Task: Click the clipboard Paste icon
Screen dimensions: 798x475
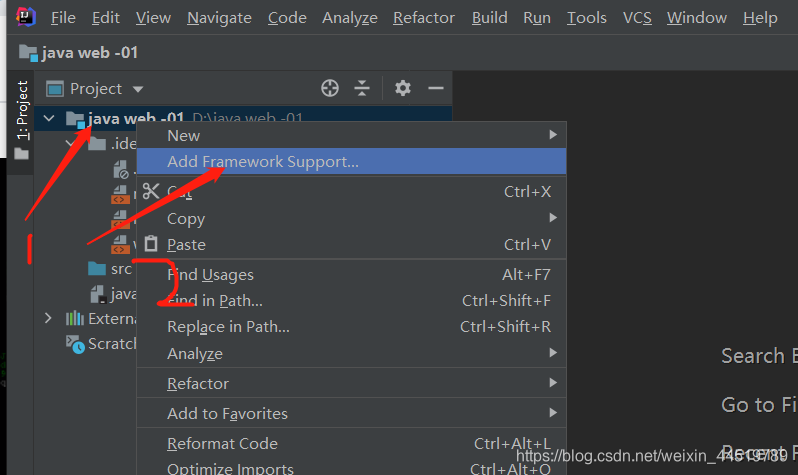Action: pos(151,243)
